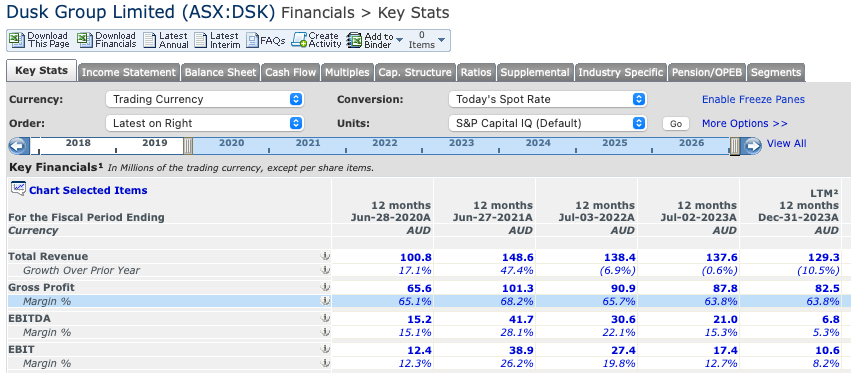The height and width of the screenshot is (373, 851).
Task: Click Download Financials Excel icon
Action: (x=85, y=40)
